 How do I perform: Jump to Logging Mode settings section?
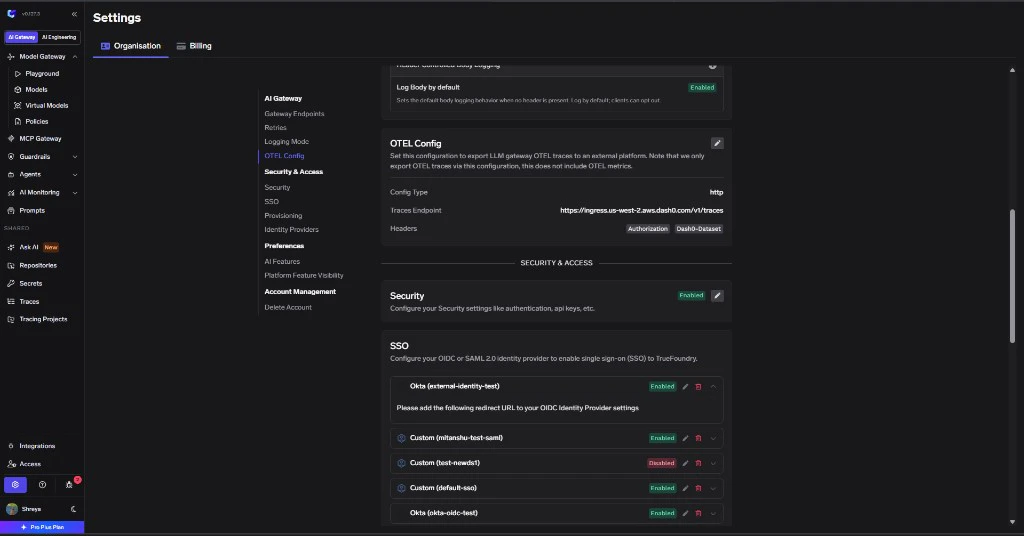click(286, 142)
